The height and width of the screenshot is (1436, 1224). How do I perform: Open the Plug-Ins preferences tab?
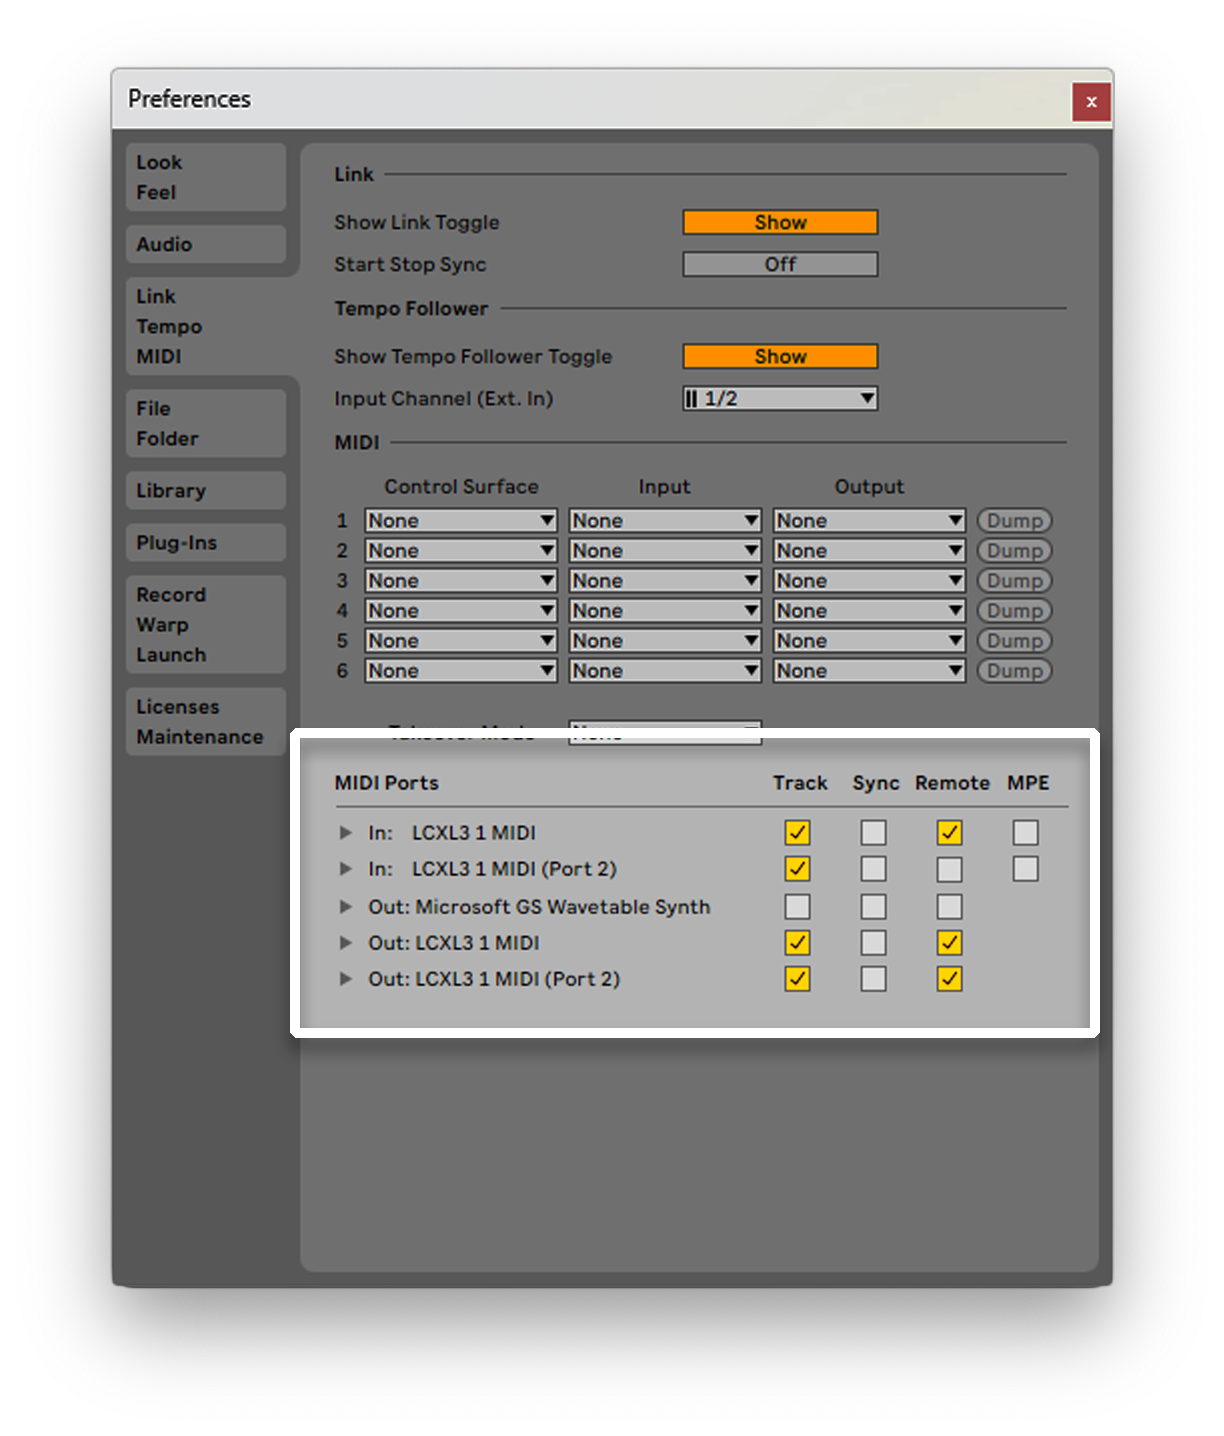(206, 542)
